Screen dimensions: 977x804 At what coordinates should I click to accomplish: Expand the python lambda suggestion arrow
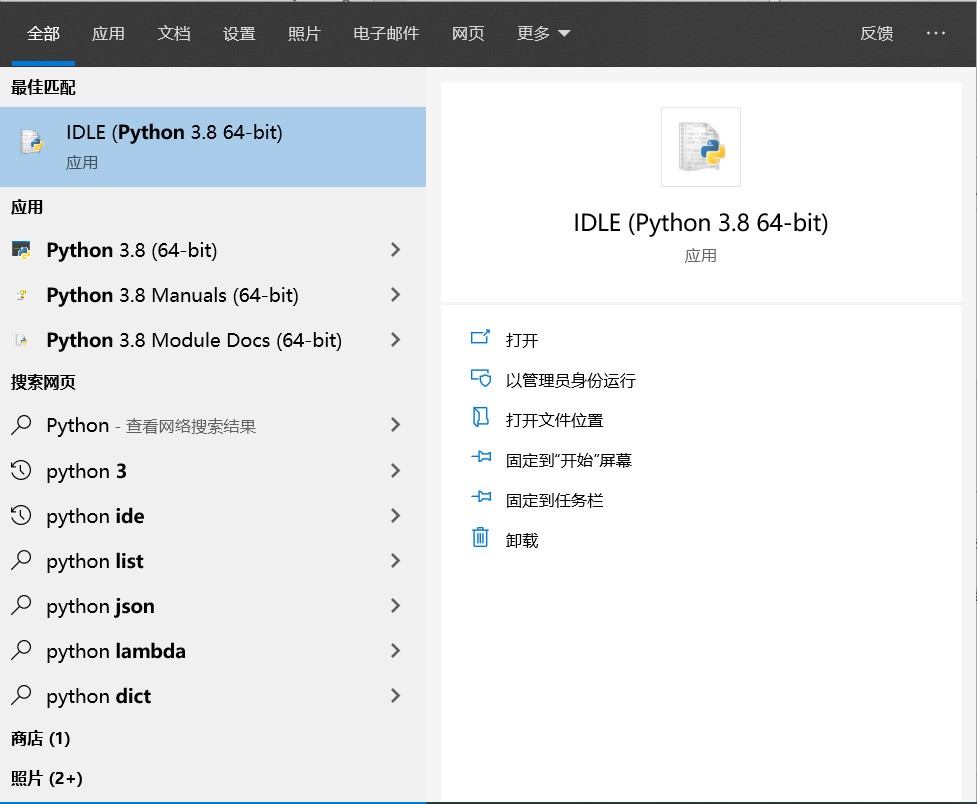[395, 650]
